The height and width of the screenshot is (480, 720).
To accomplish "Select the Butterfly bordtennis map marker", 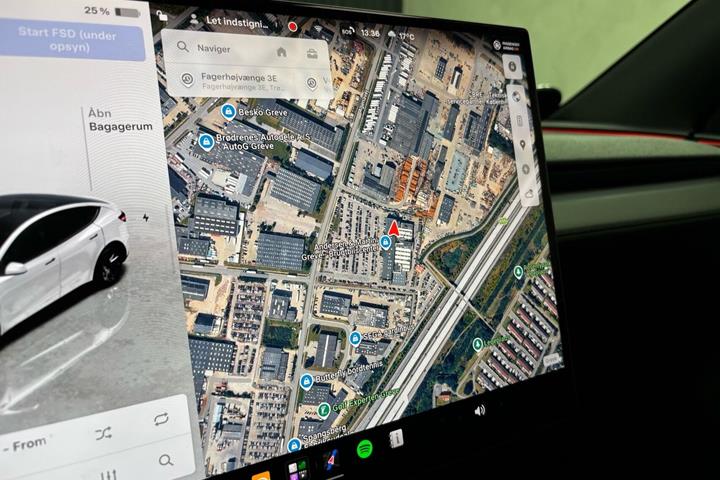I will tap(306, 381).
